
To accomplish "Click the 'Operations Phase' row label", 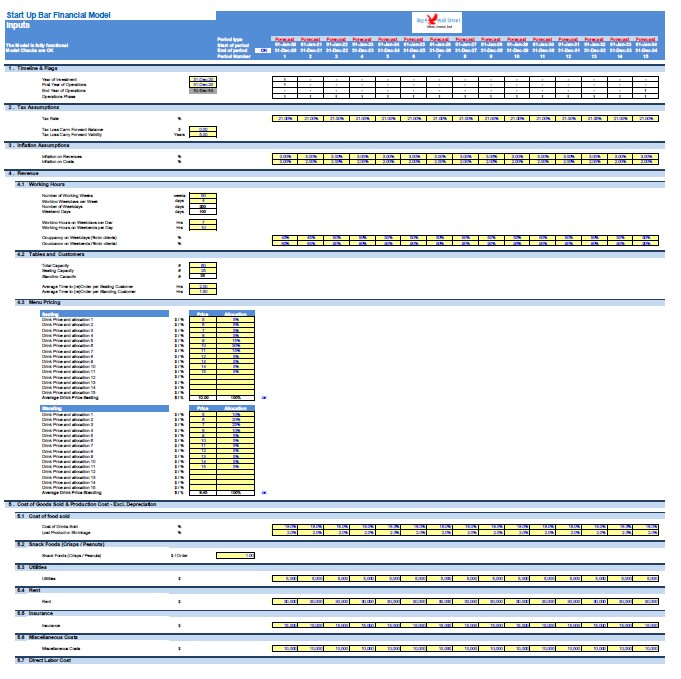I will coord(59,97).
